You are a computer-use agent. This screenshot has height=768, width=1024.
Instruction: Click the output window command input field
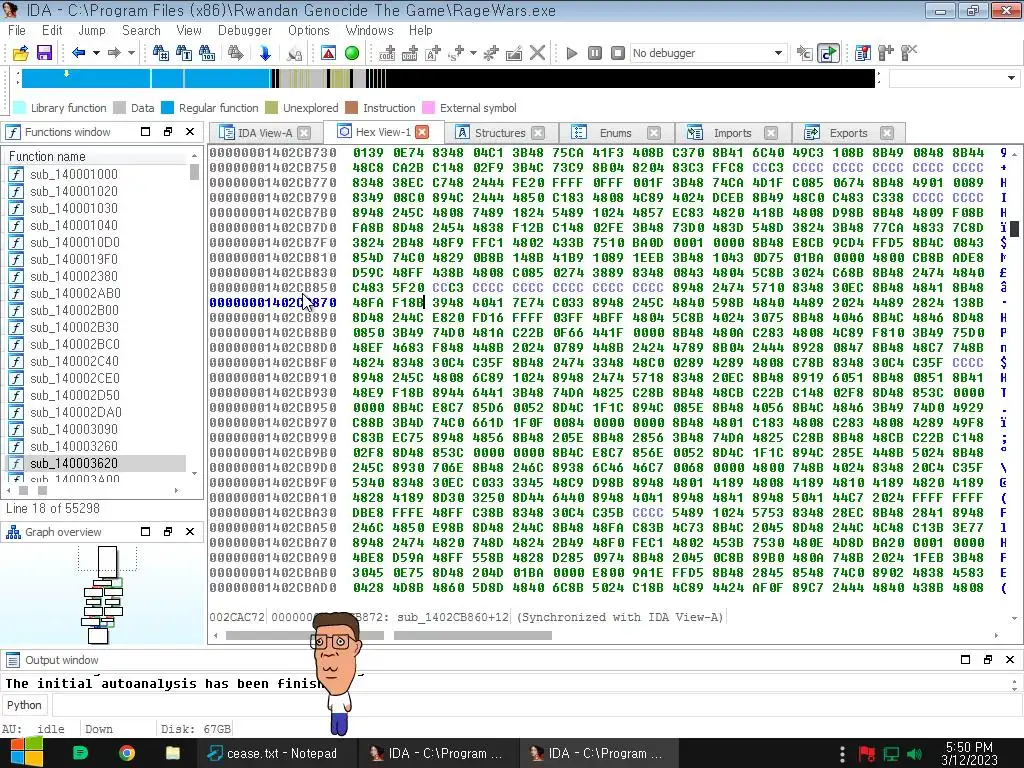(x=536, y=705)
